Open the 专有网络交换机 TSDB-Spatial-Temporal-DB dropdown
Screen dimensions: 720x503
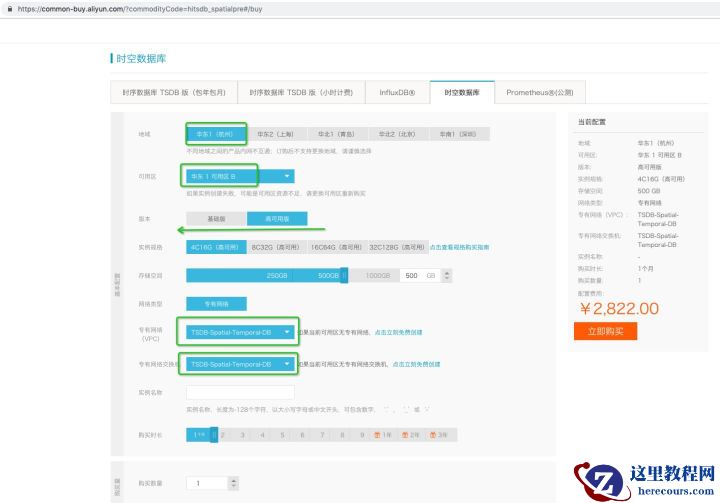click(240, 364)
